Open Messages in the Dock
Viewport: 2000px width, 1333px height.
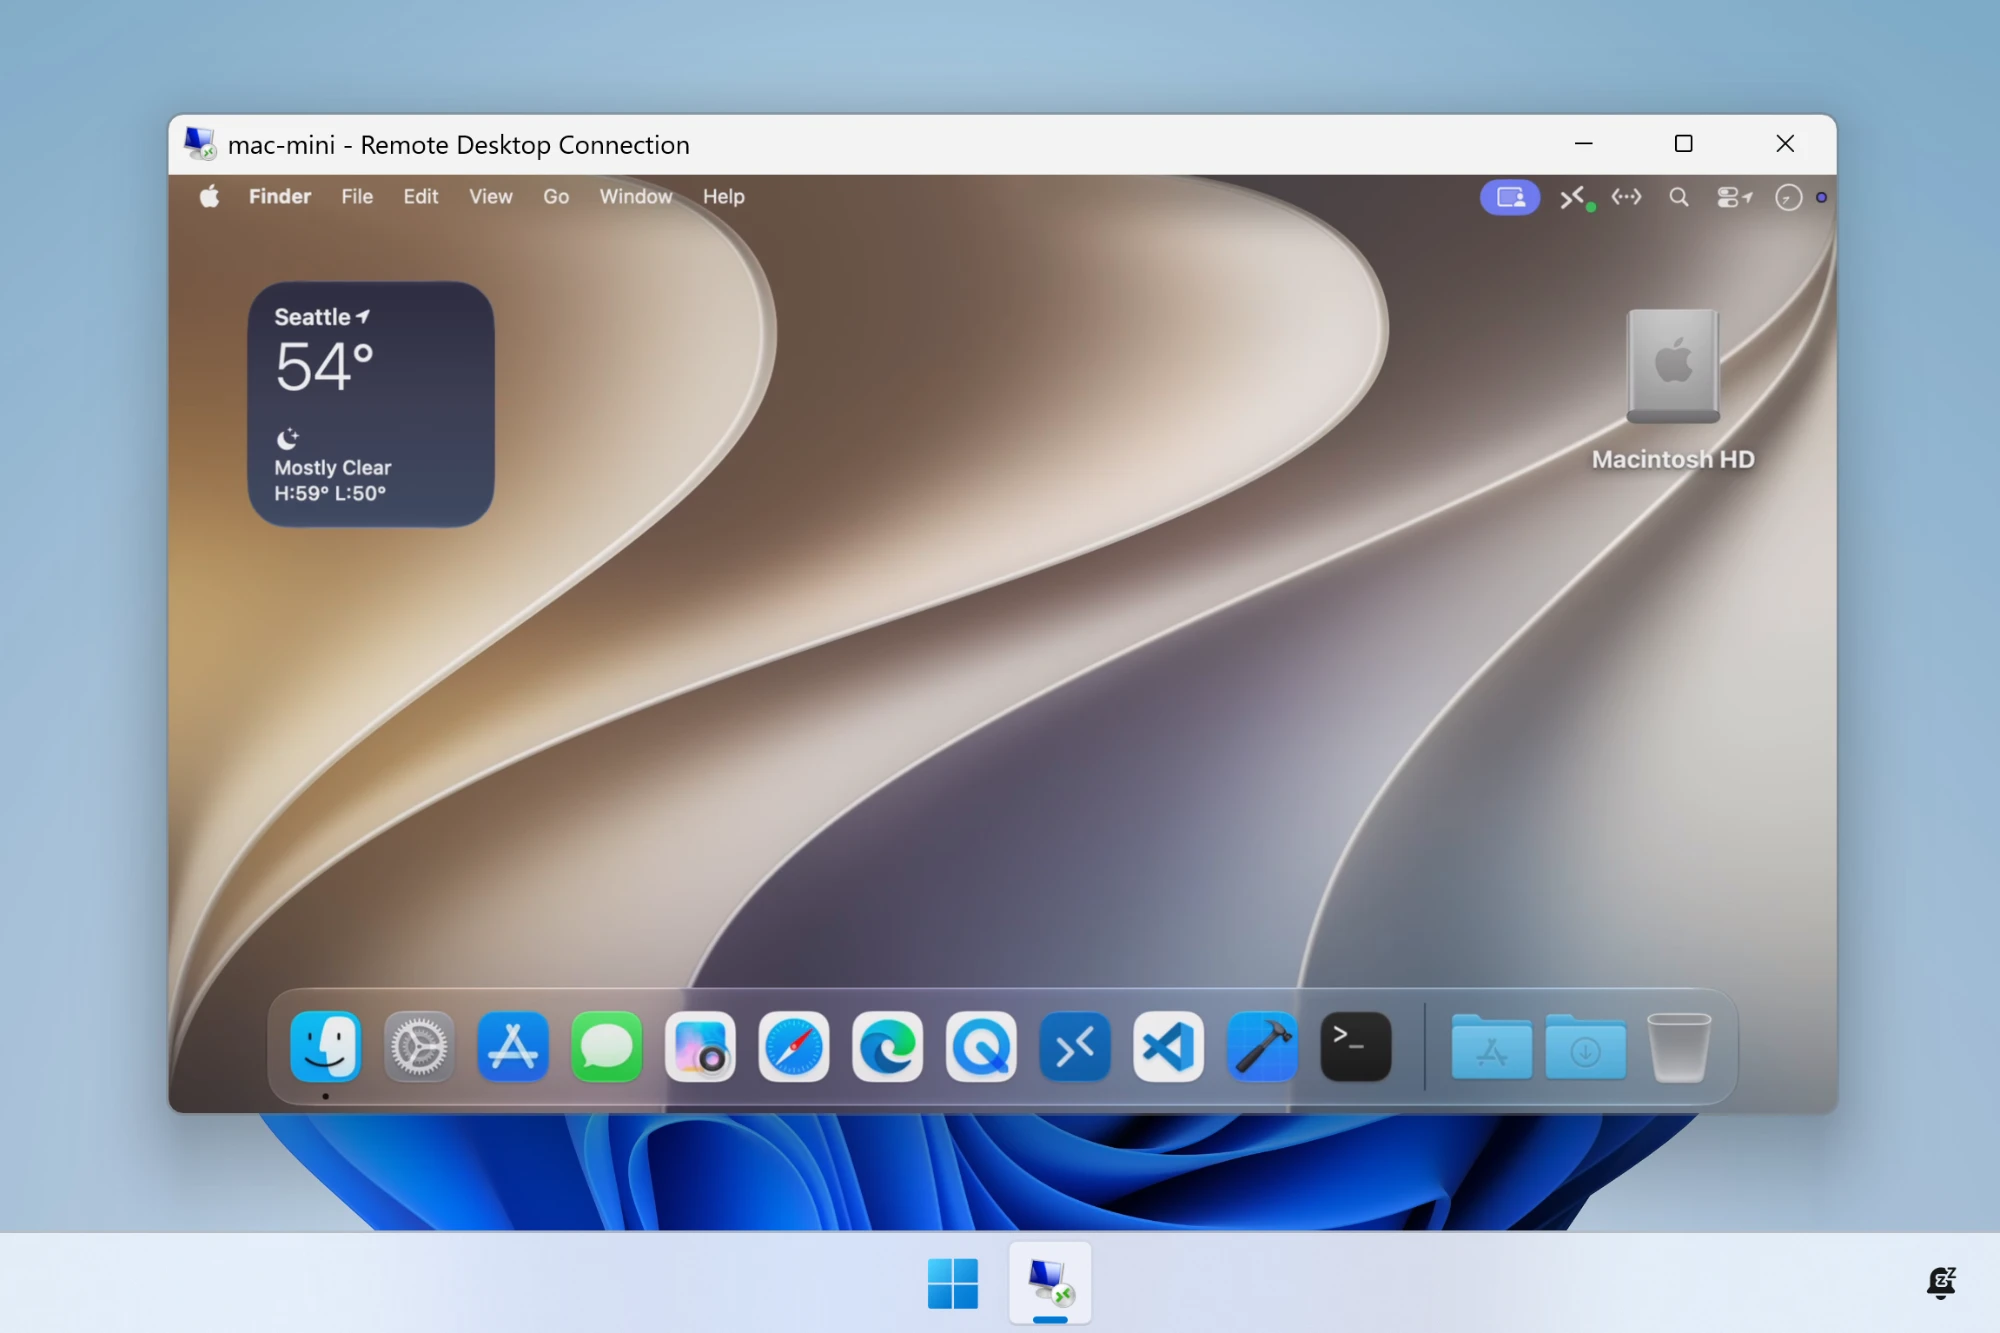click(x=606, y=1047)
